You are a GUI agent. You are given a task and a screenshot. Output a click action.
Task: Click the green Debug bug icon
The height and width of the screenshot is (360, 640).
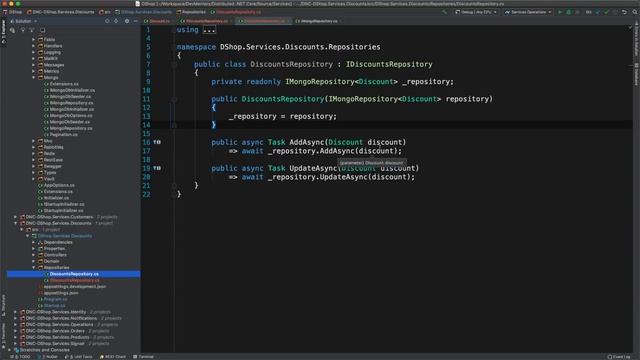coord(568,12)
